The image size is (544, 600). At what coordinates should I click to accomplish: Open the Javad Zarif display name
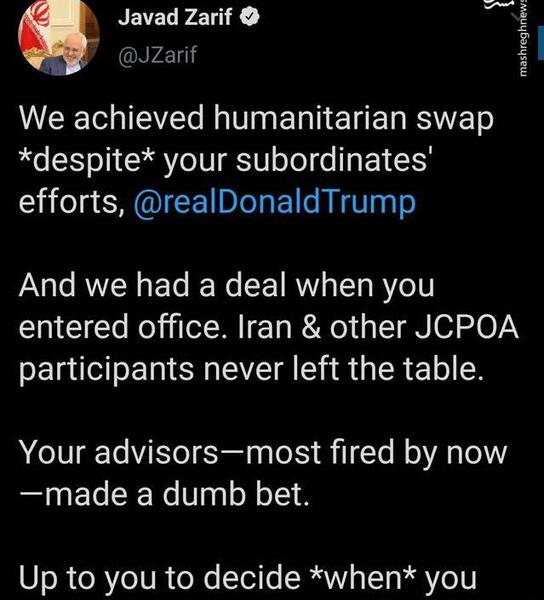click(175, 16)
